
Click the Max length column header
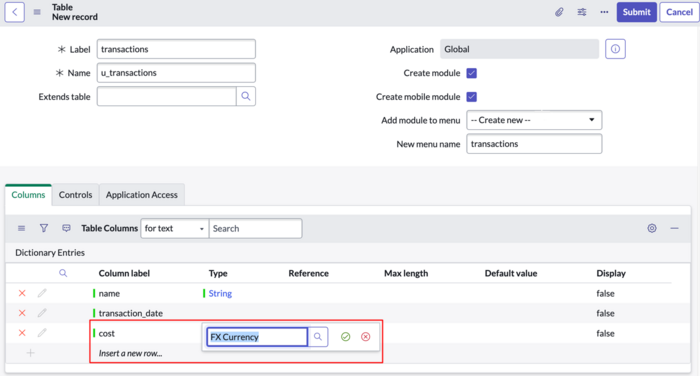[406, 273]
